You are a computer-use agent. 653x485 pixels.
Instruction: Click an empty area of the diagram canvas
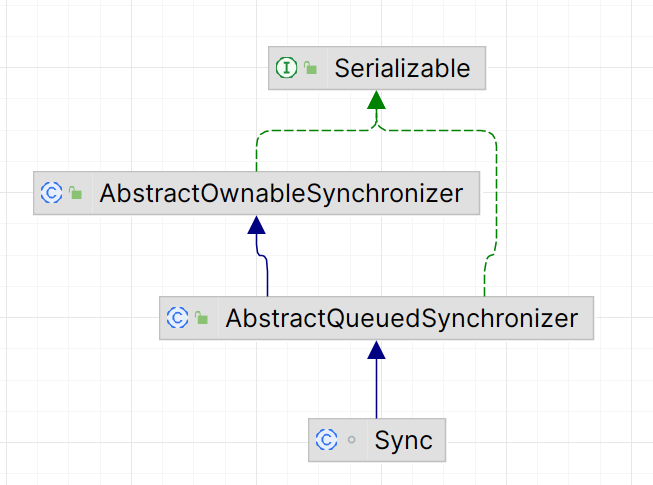coord(580,420)
